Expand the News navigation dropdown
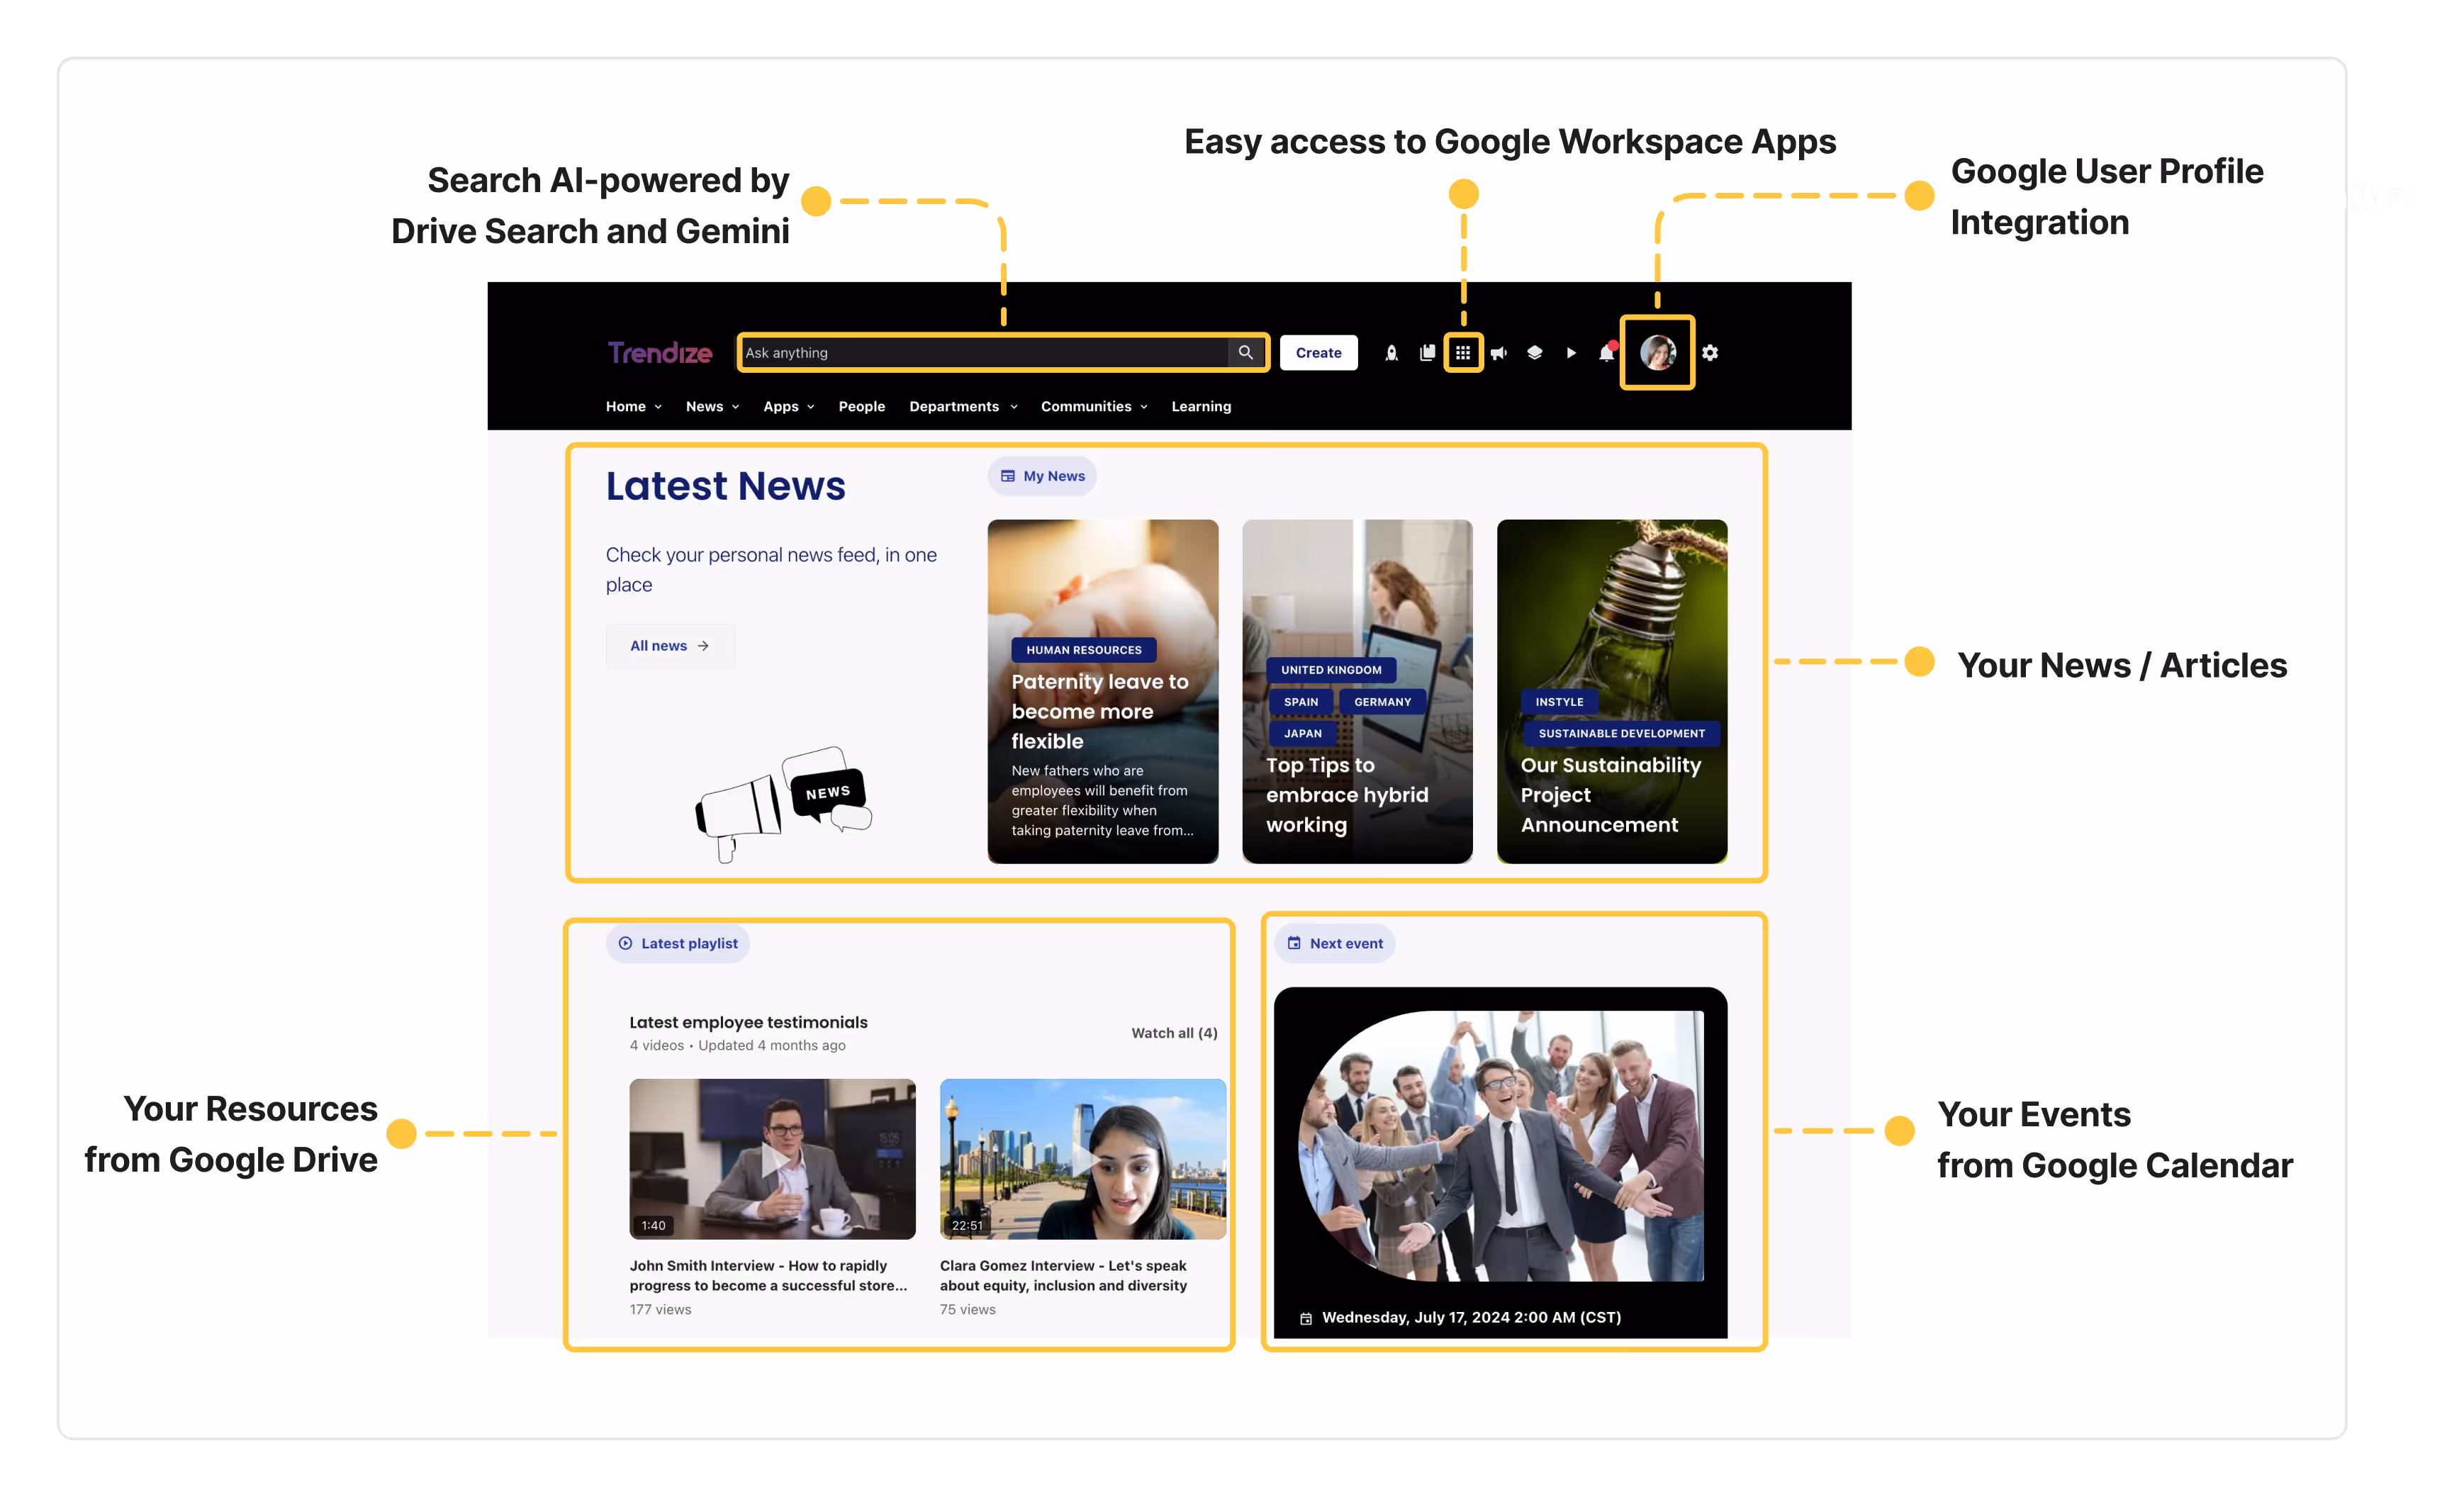2464x1497 pixels. (712, 406)
